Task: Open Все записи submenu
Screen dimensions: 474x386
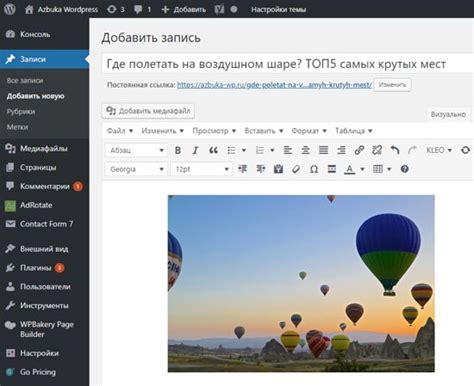Action: tap(25, 80)
